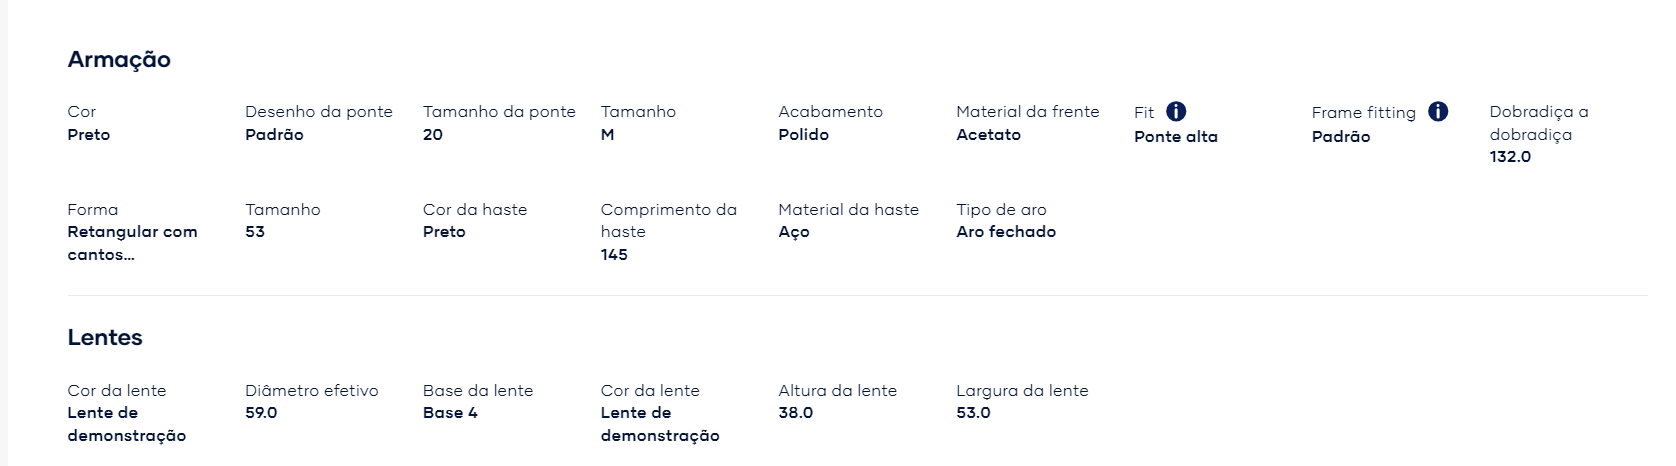Viewport: 1676px width, 466px height.
Task: Click the 'Desenho da ponte' label
Action: point(319,112)
